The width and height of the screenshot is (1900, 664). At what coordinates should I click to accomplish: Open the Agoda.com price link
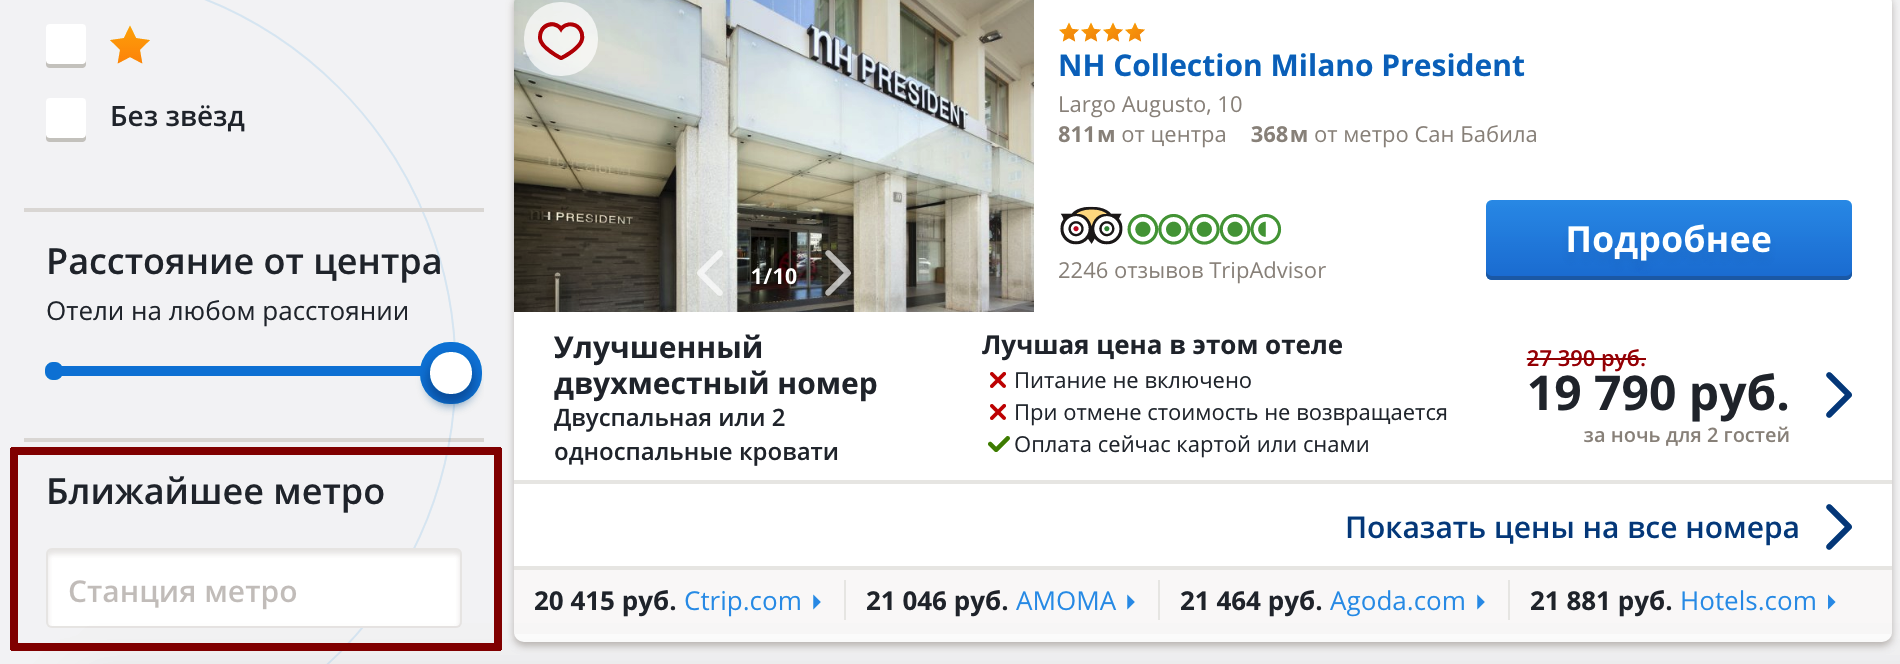pyautogui.click(x=1397, y=601)
